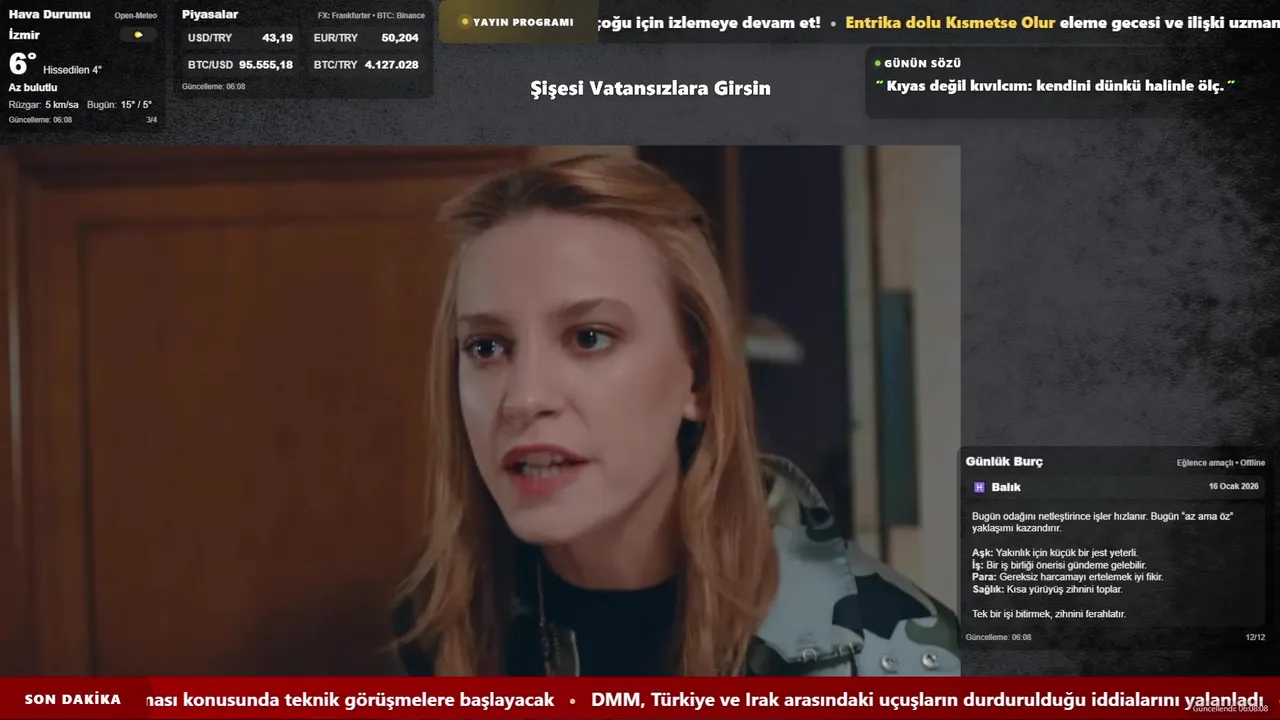Screen dimensions: 1280x720
Task: Click the Rüzgar 5 km/sa value
Action: [44, 104]
